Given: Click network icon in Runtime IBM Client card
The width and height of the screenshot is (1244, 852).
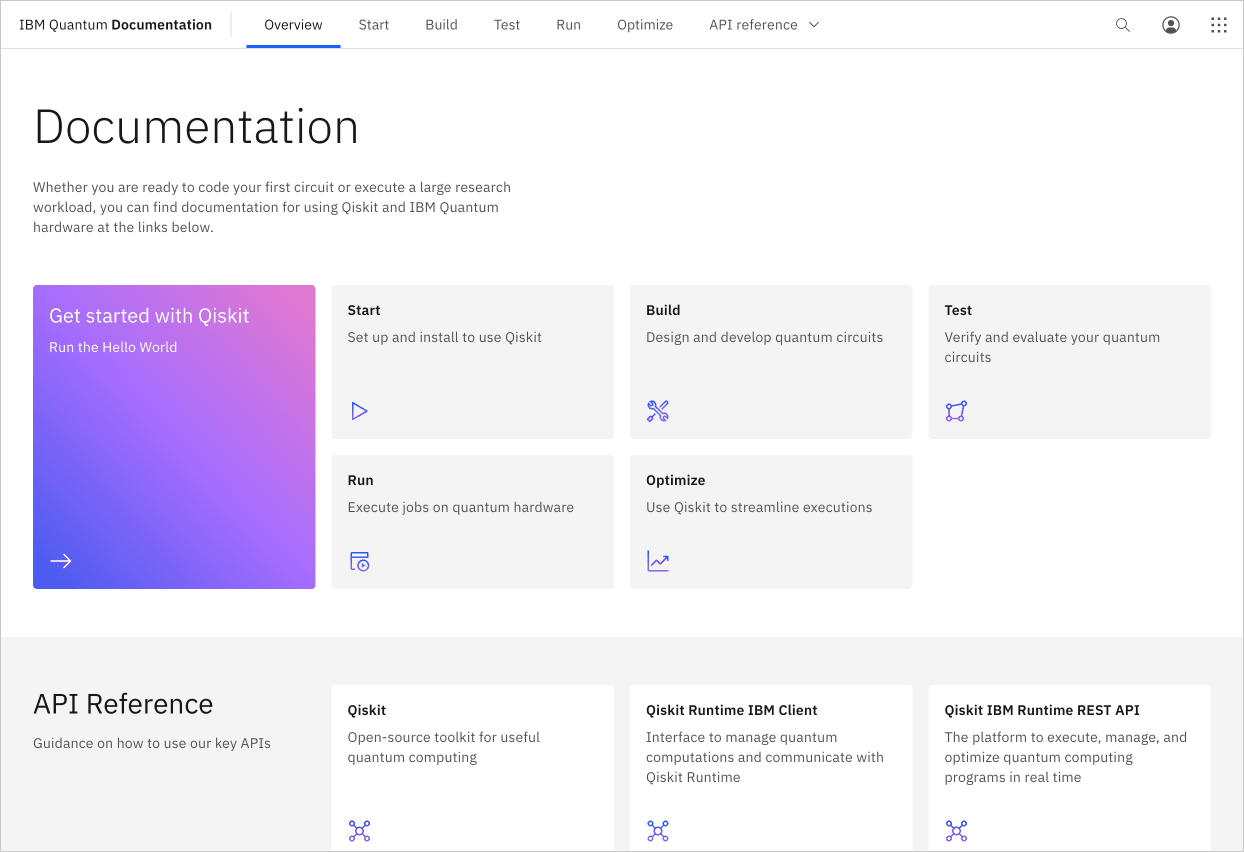Looking at the screenshot, I should click(658, 831).
